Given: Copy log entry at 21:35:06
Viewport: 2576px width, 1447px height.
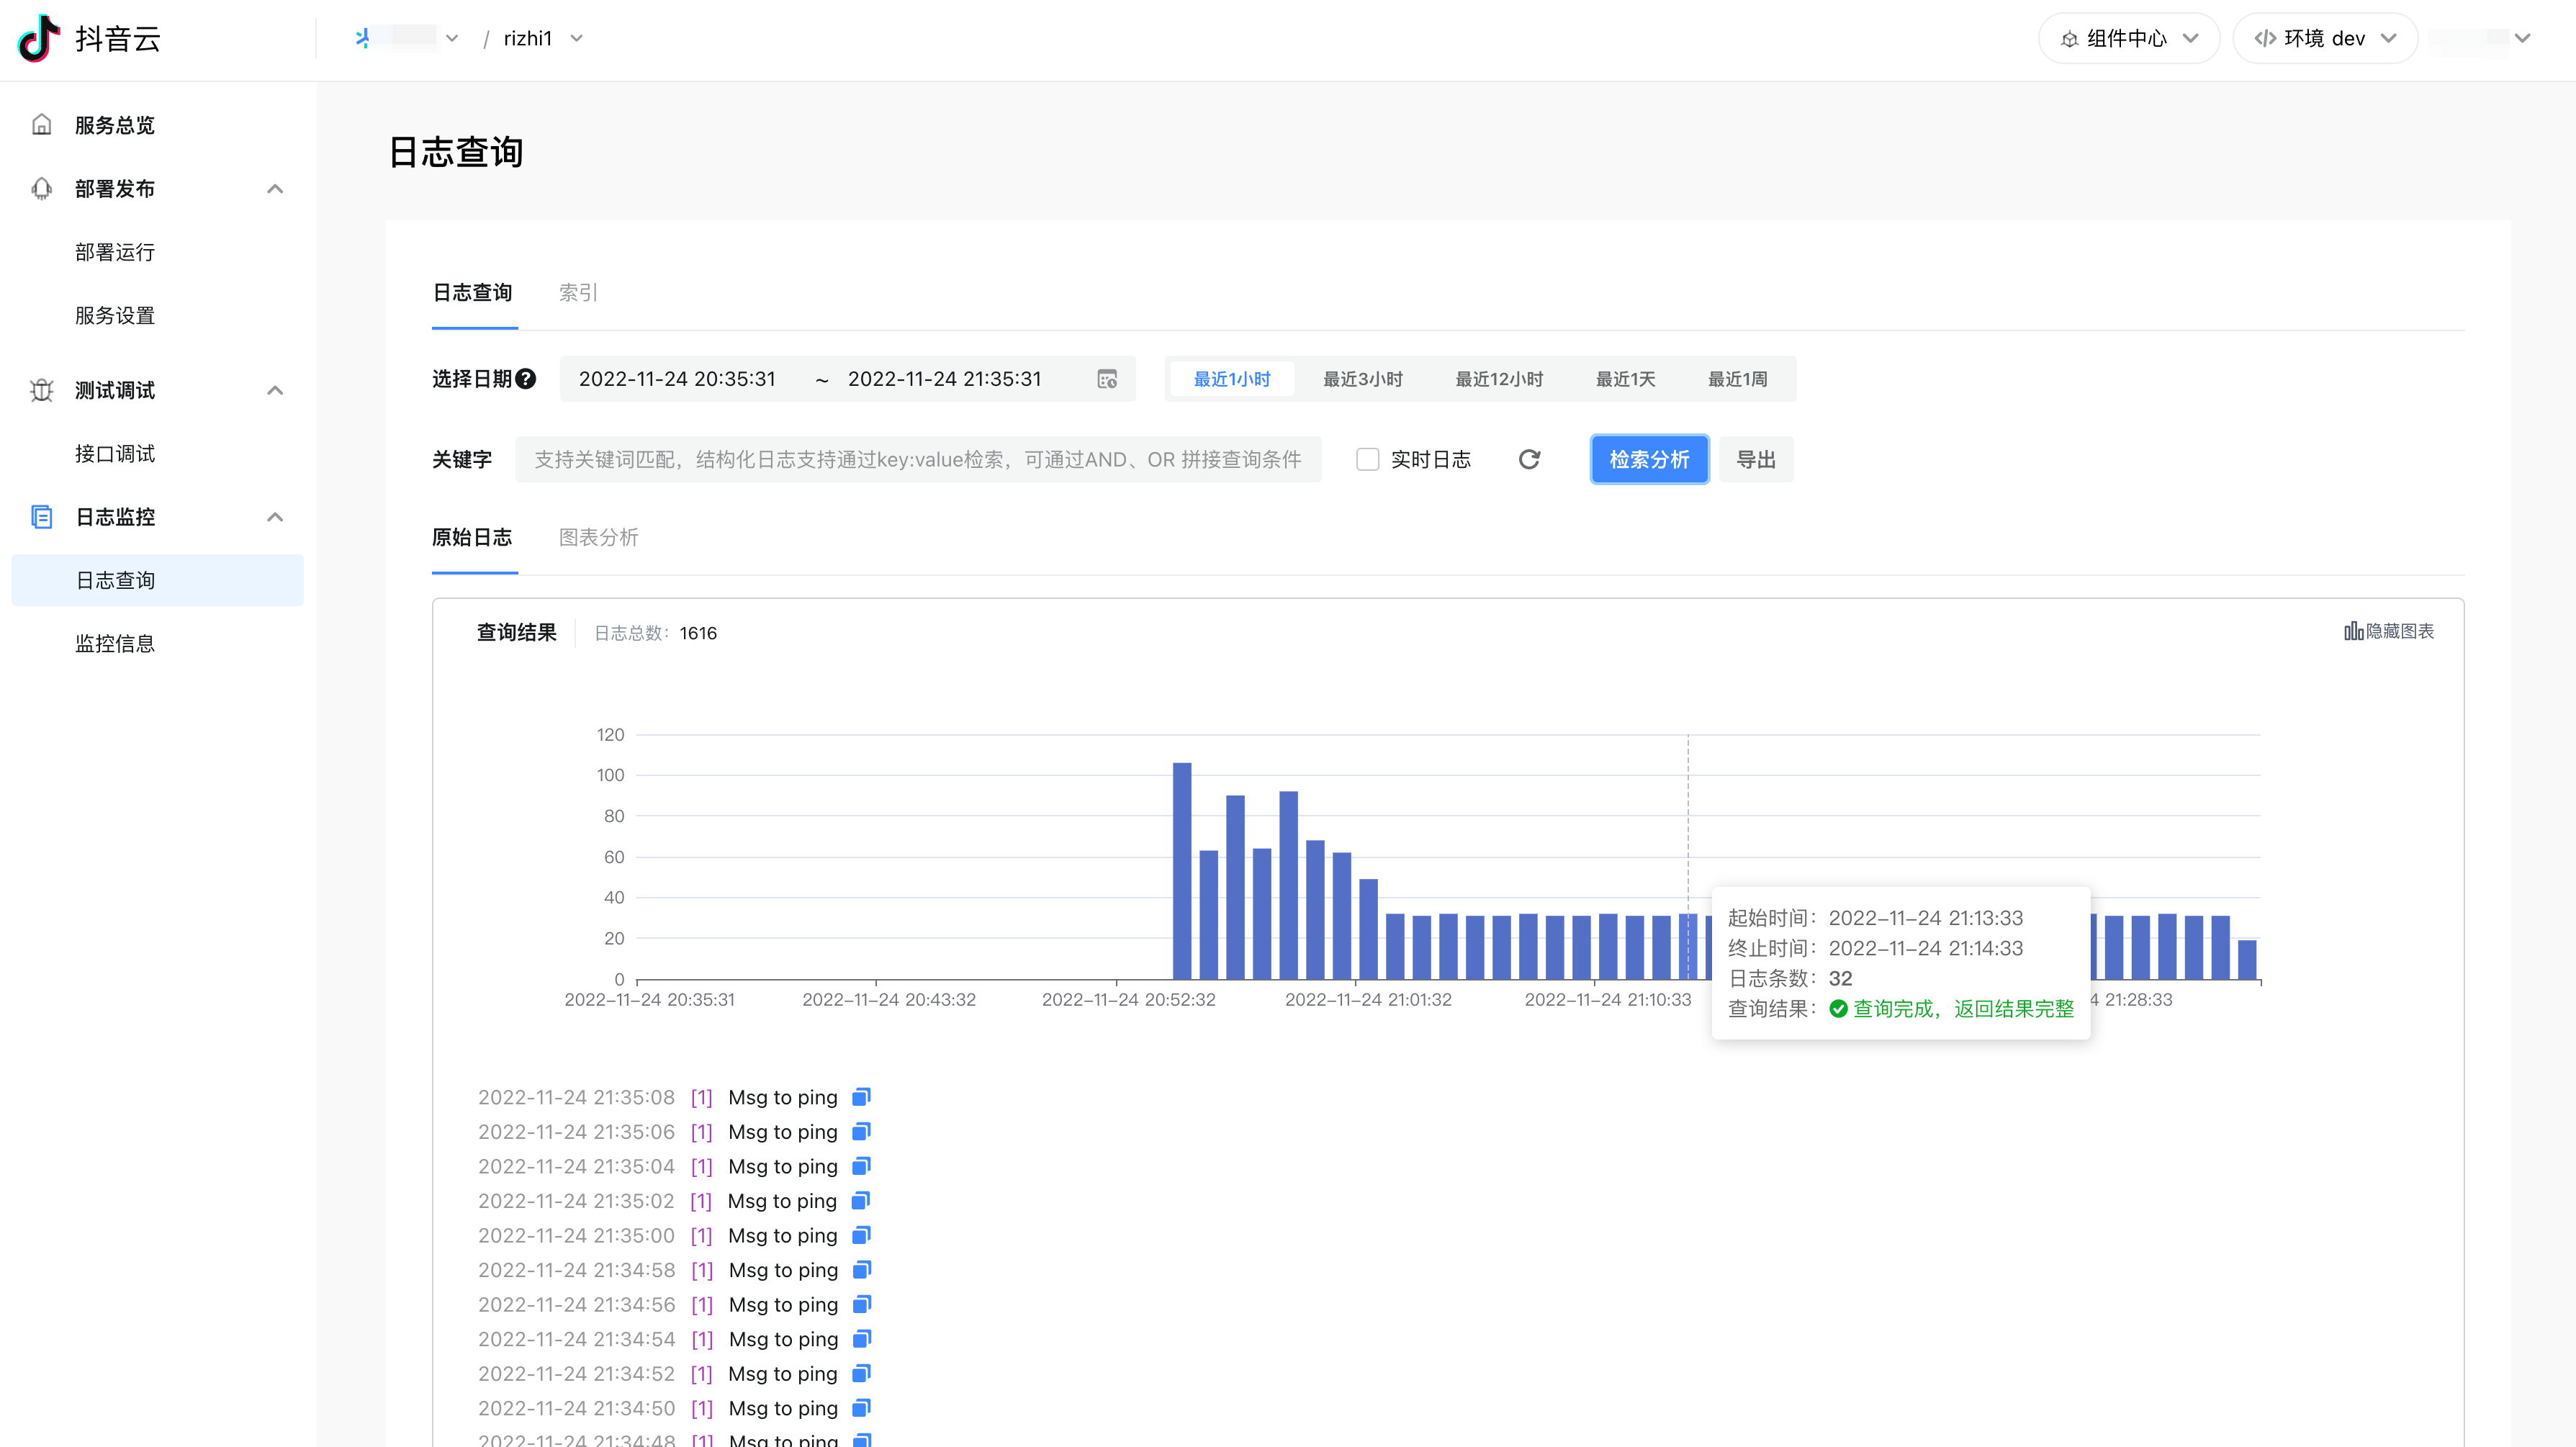Looking at the screenshot, I should [861, 1131].
